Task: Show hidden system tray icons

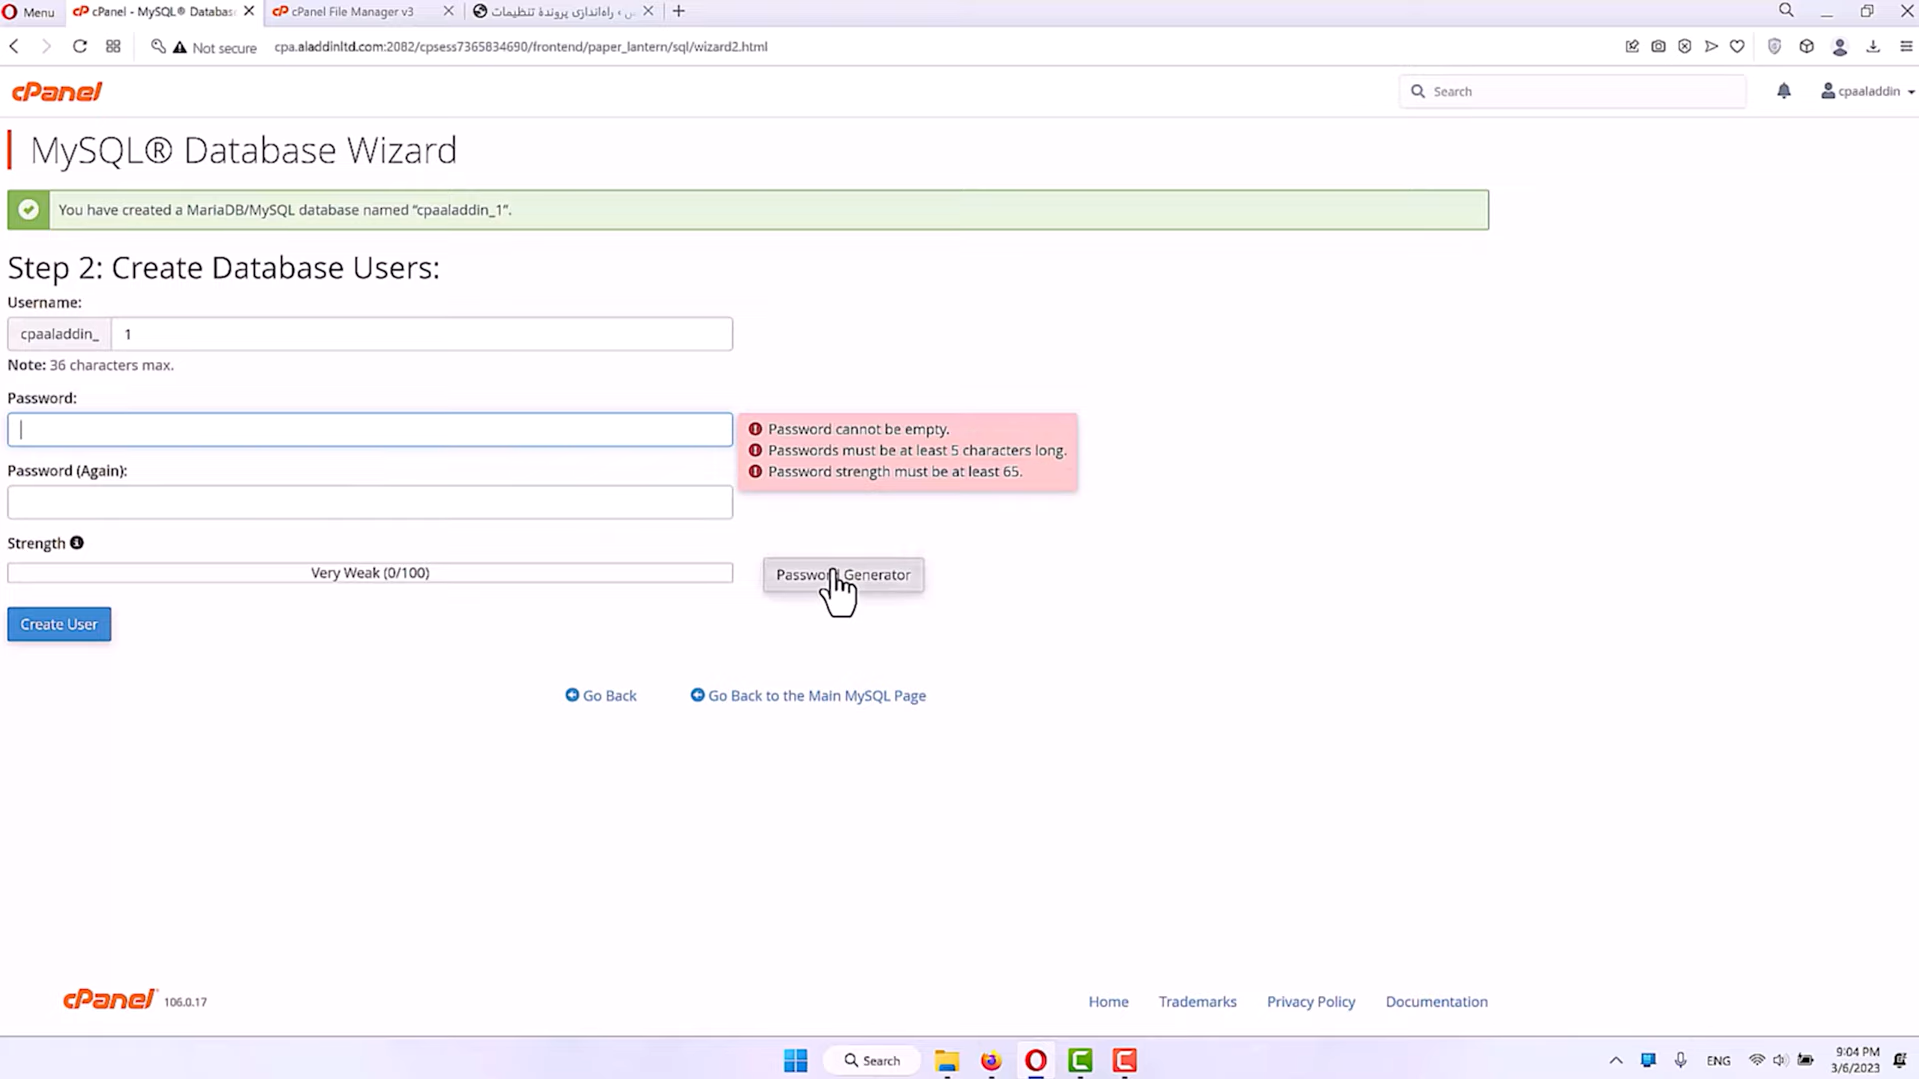Action: (x=1615, y=1060)
